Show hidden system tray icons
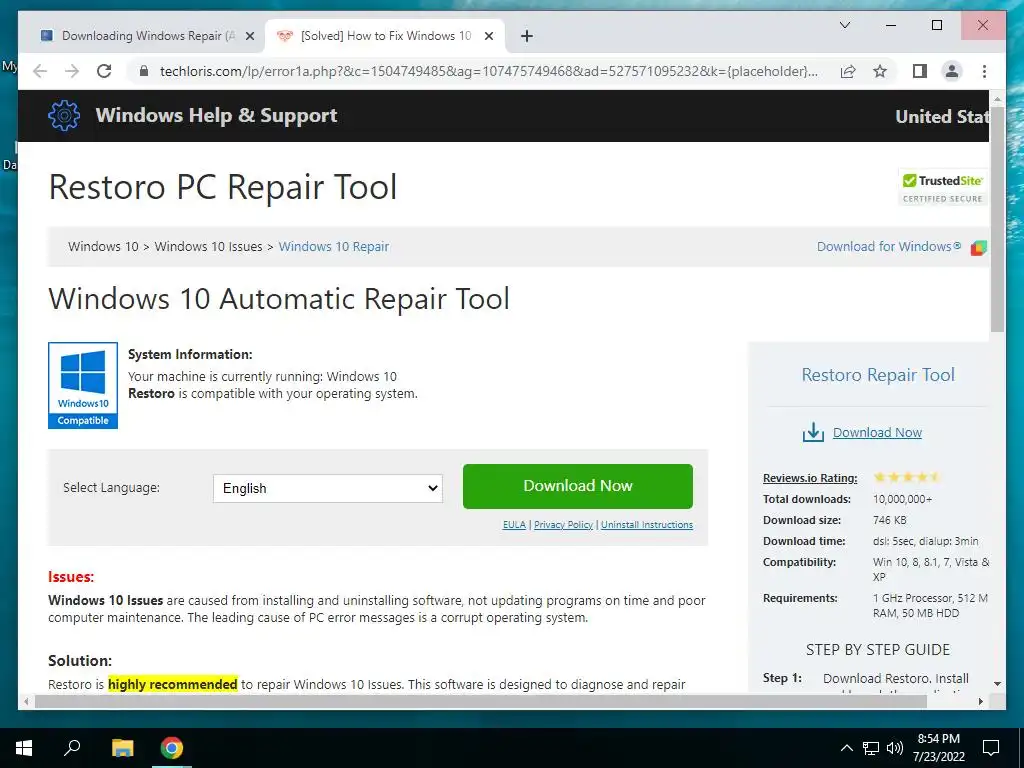 846,748
